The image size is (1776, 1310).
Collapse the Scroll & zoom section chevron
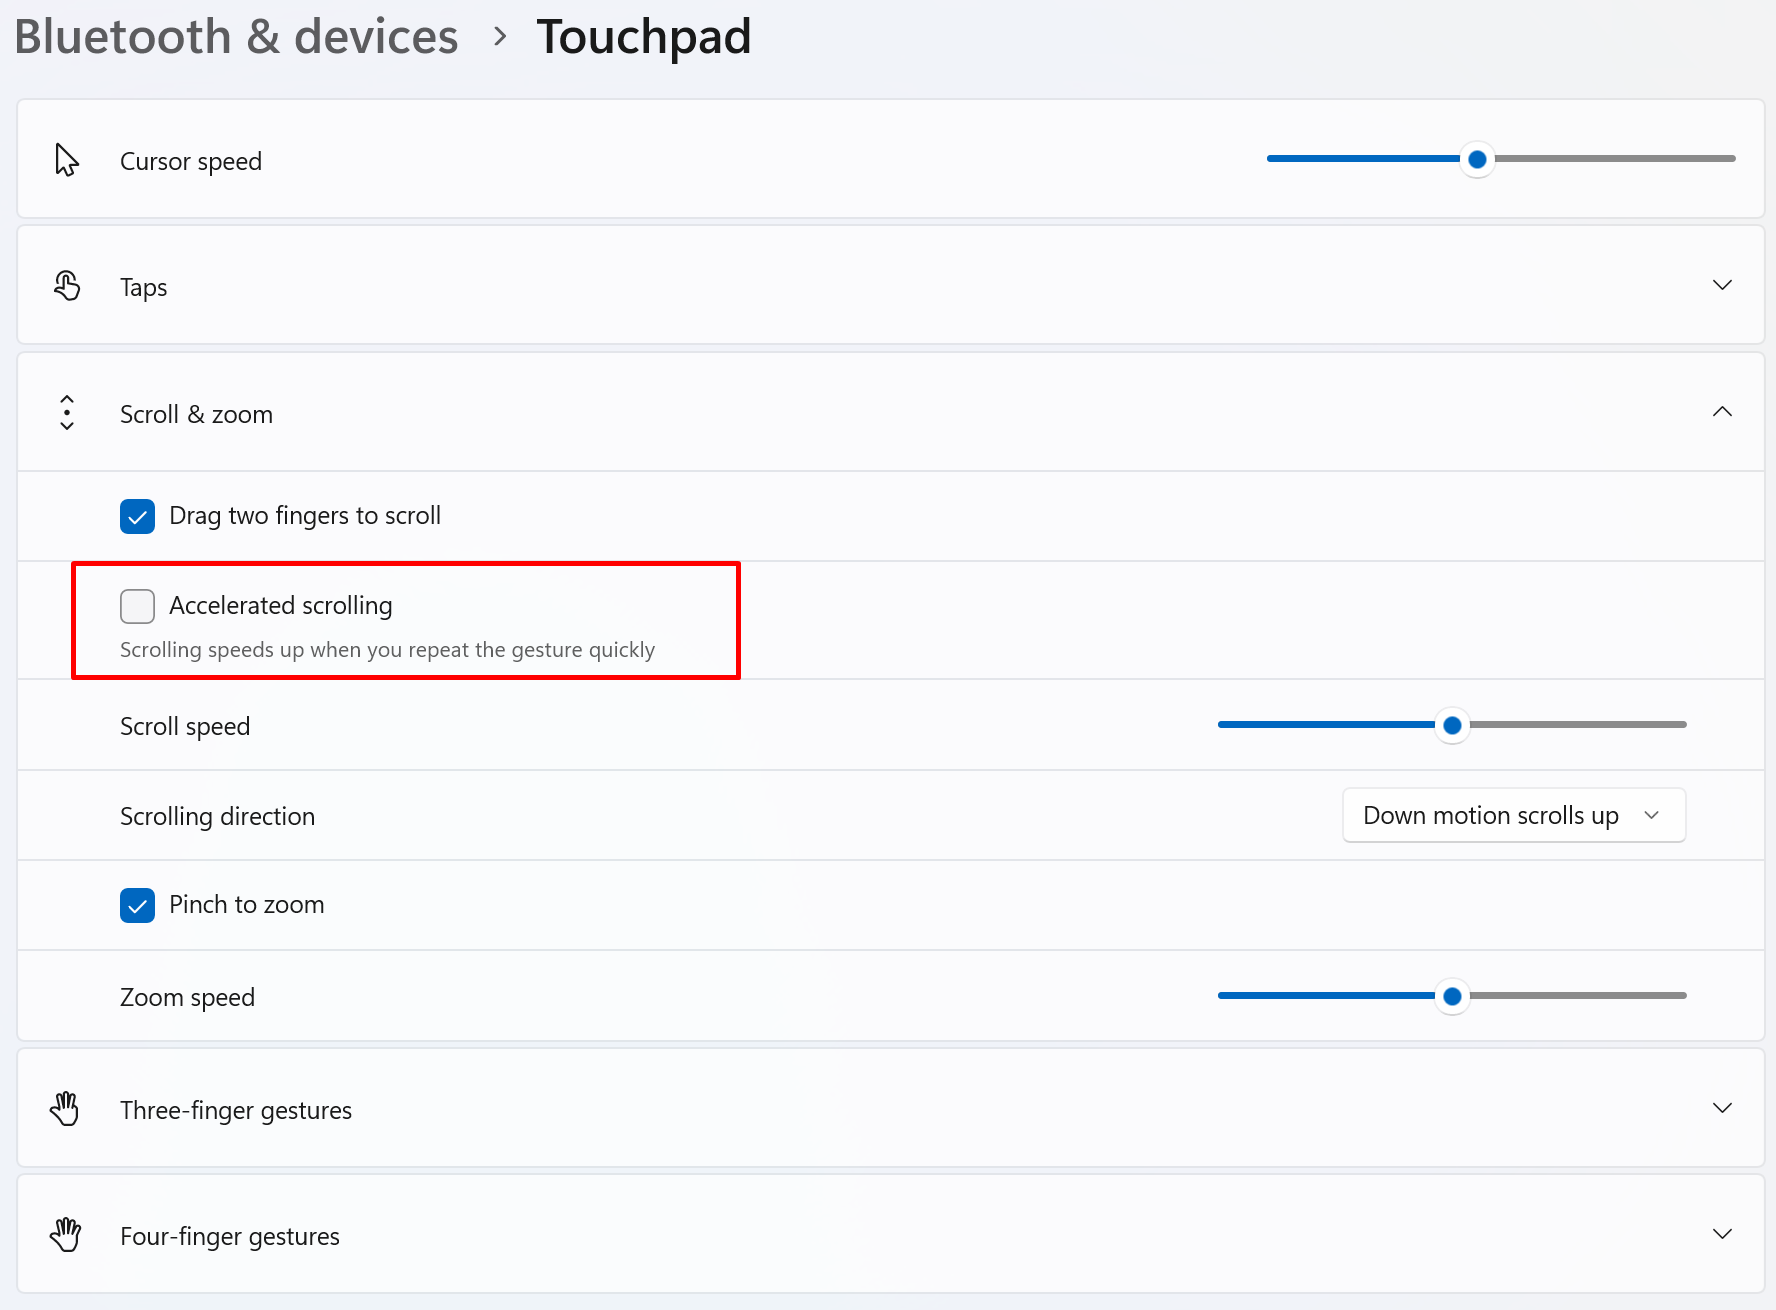[1722, 411]
